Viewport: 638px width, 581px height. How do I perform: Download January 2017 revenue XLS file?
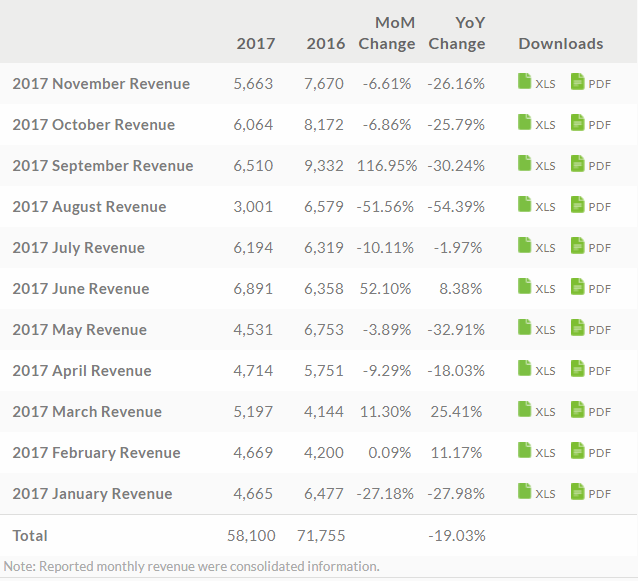pyautogui.click(x=536, y=493)
